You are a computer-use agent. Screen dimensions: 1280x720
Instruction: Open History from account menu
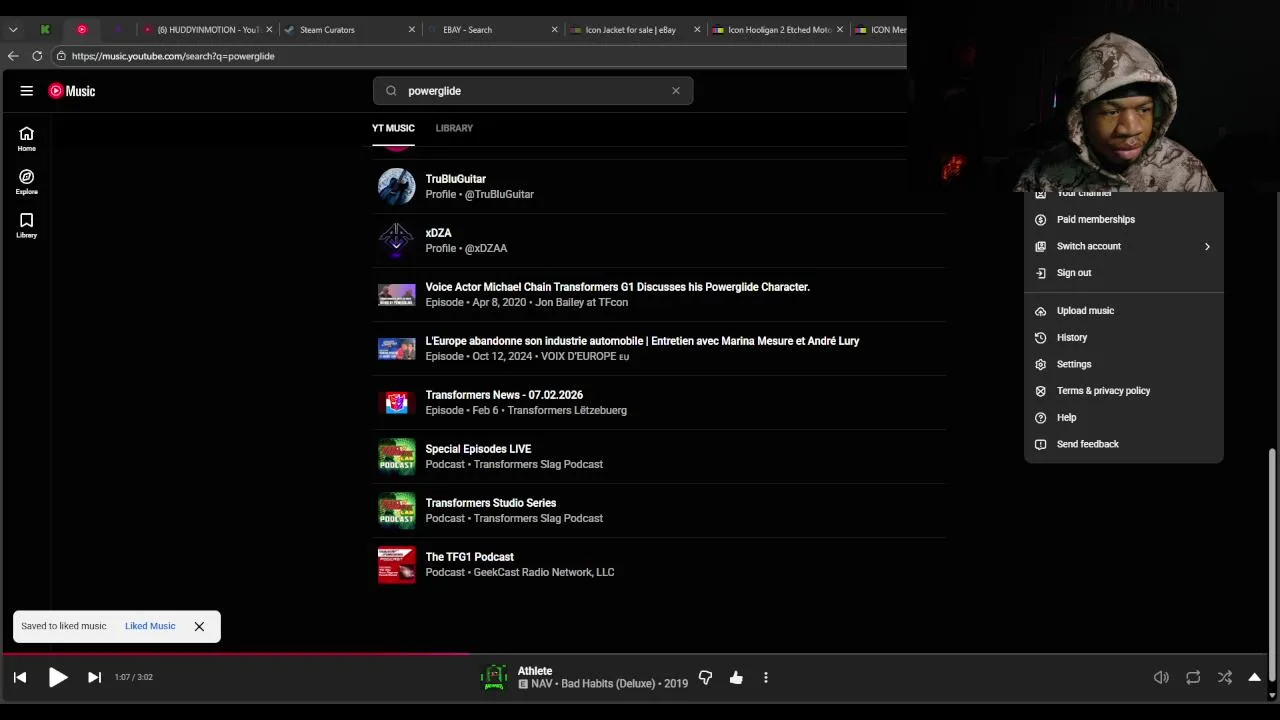pos(1123,338)
